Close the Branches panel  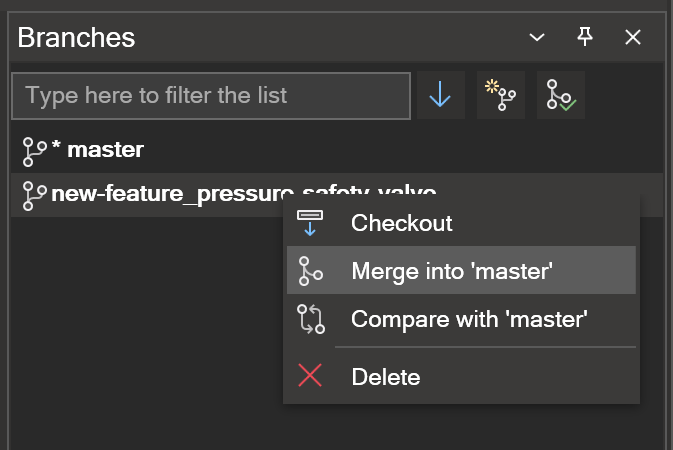click(633, 37)
